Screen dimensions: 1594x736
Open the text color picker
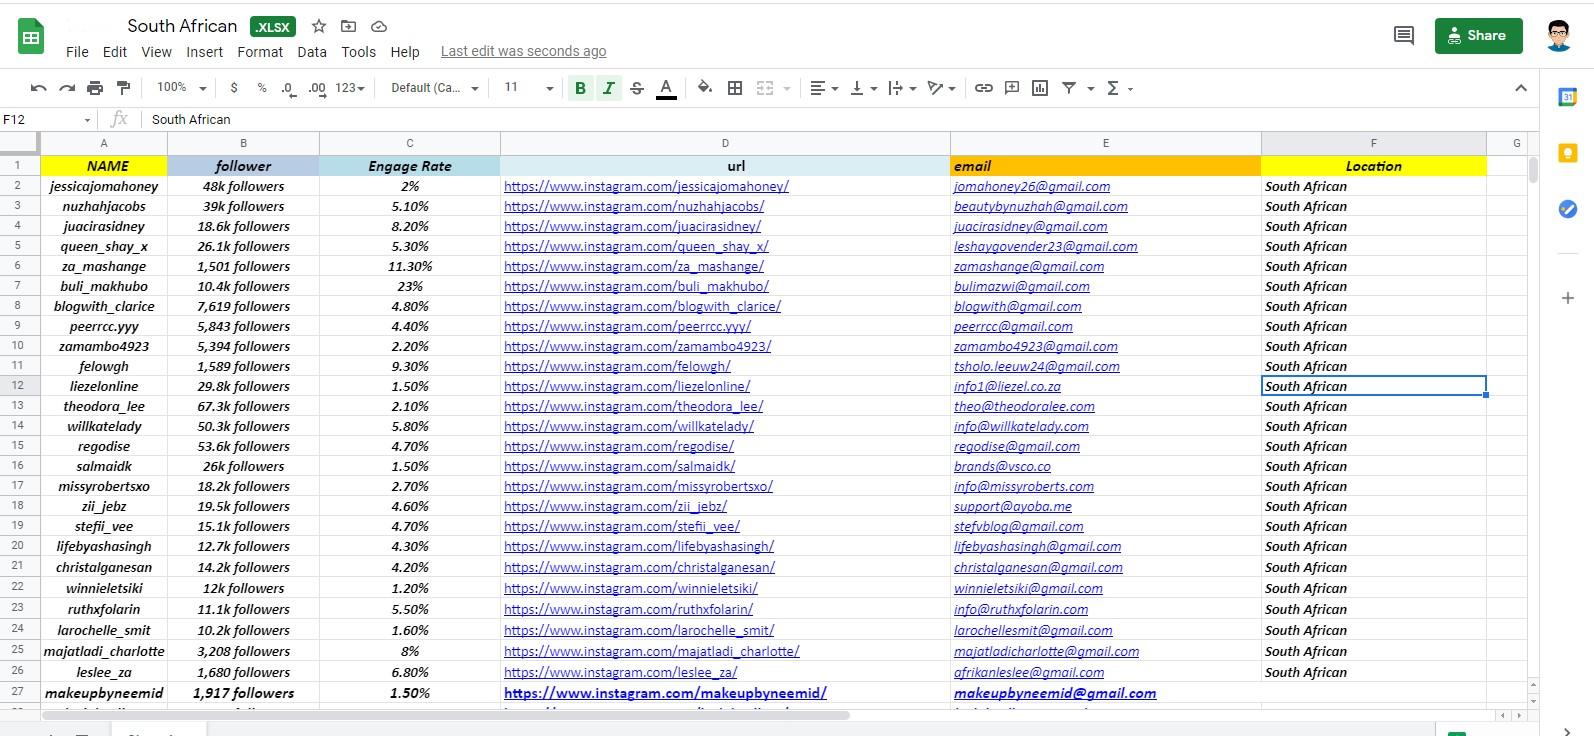[666, 88]
